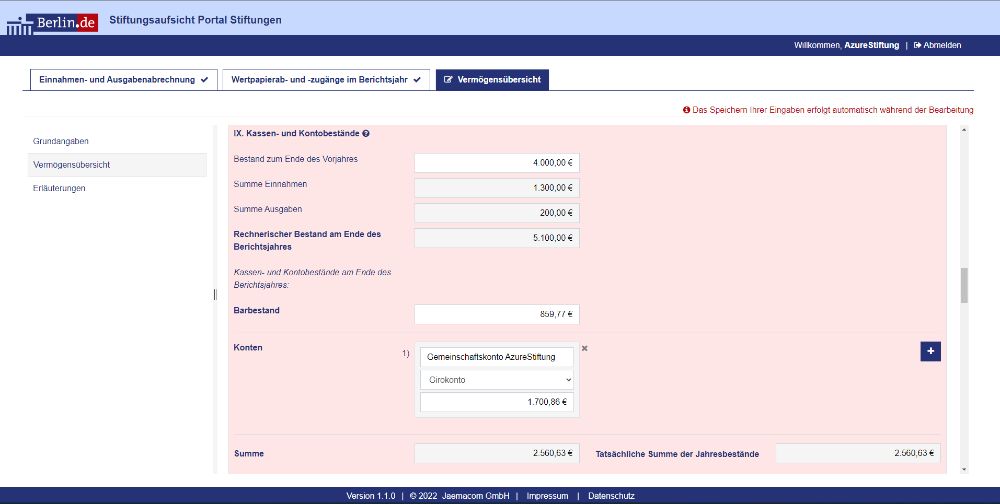Open the Wertpapierab- und -zugänge im Berichtsjahr tab
This screenshot has height=504, width=1000.
tap(325, 79)
